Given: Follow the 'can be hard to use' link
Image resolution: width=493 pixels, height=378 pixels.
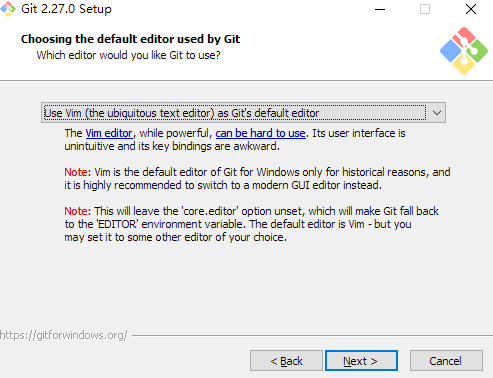Looking at the screenshot, I should coord(260,133).
